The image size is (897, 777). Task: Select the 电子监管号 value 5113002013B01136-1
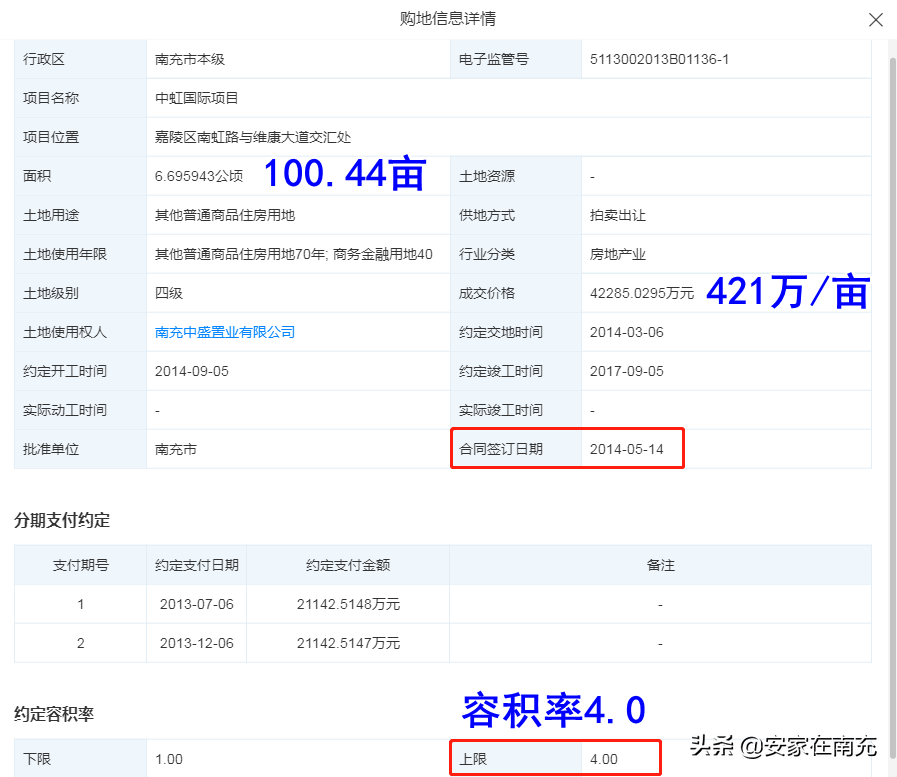click(659, 60)
